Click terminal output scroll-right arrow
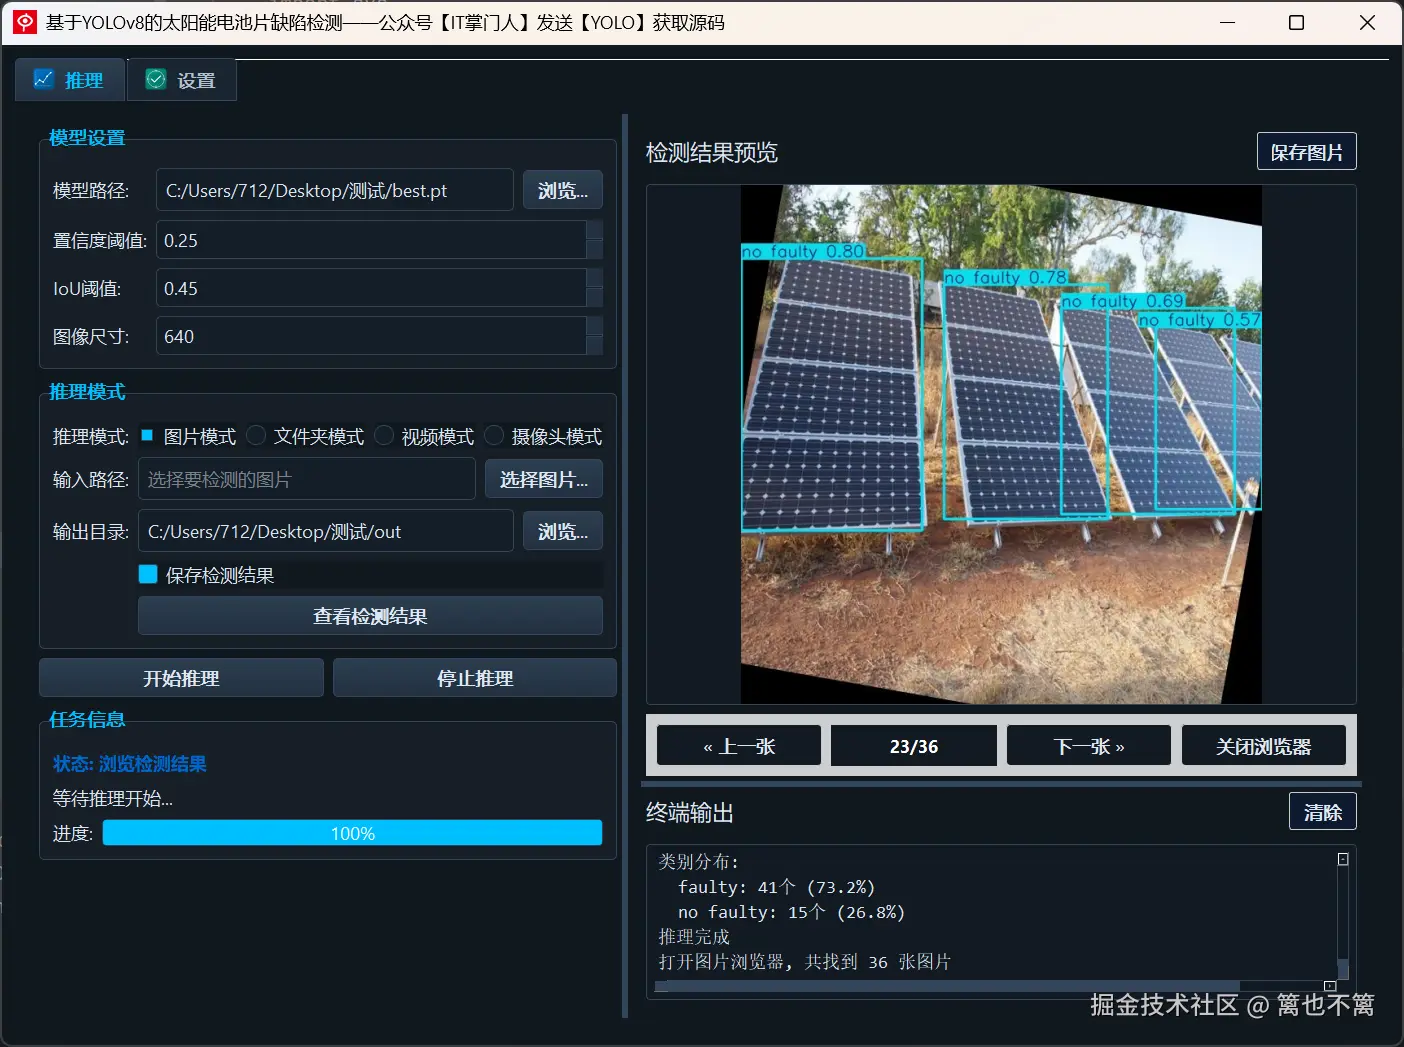The height and width of the screenshot is (1047, 1404). (x=1330, y=986)
